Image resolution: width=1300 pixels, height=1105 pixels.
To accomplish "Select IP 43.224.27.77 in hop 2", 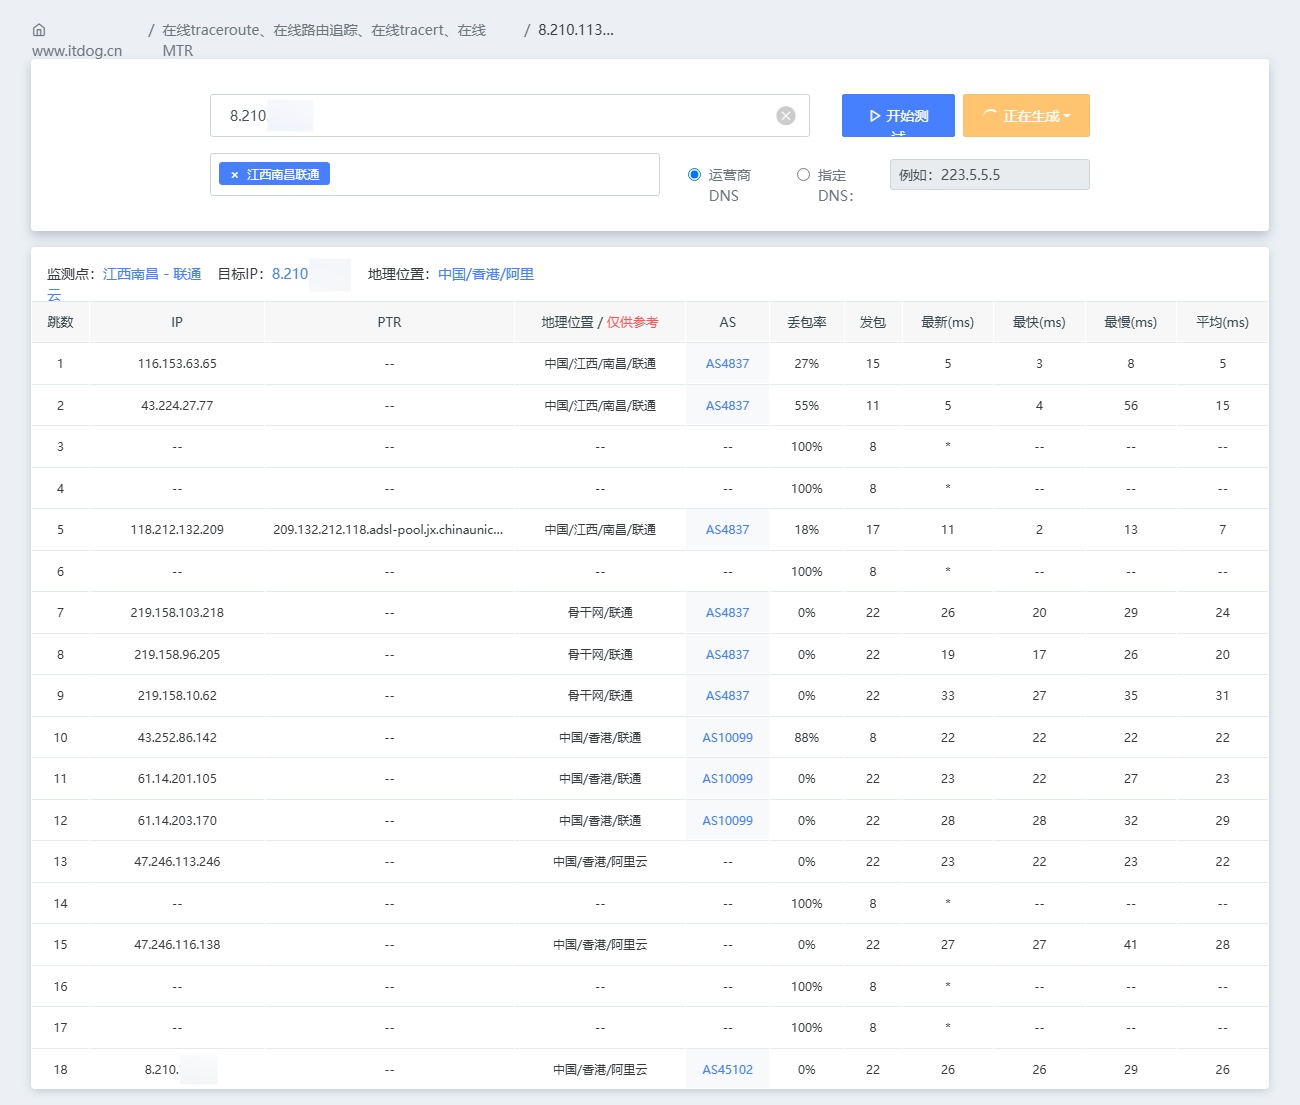I will tap(177, 406).
